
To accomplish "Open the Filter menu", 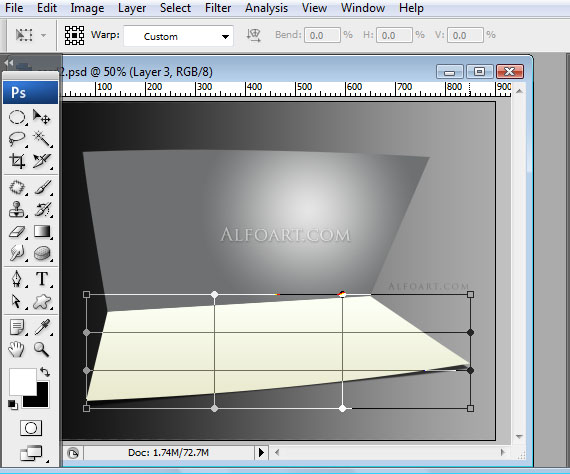I will tap(218, 8).
